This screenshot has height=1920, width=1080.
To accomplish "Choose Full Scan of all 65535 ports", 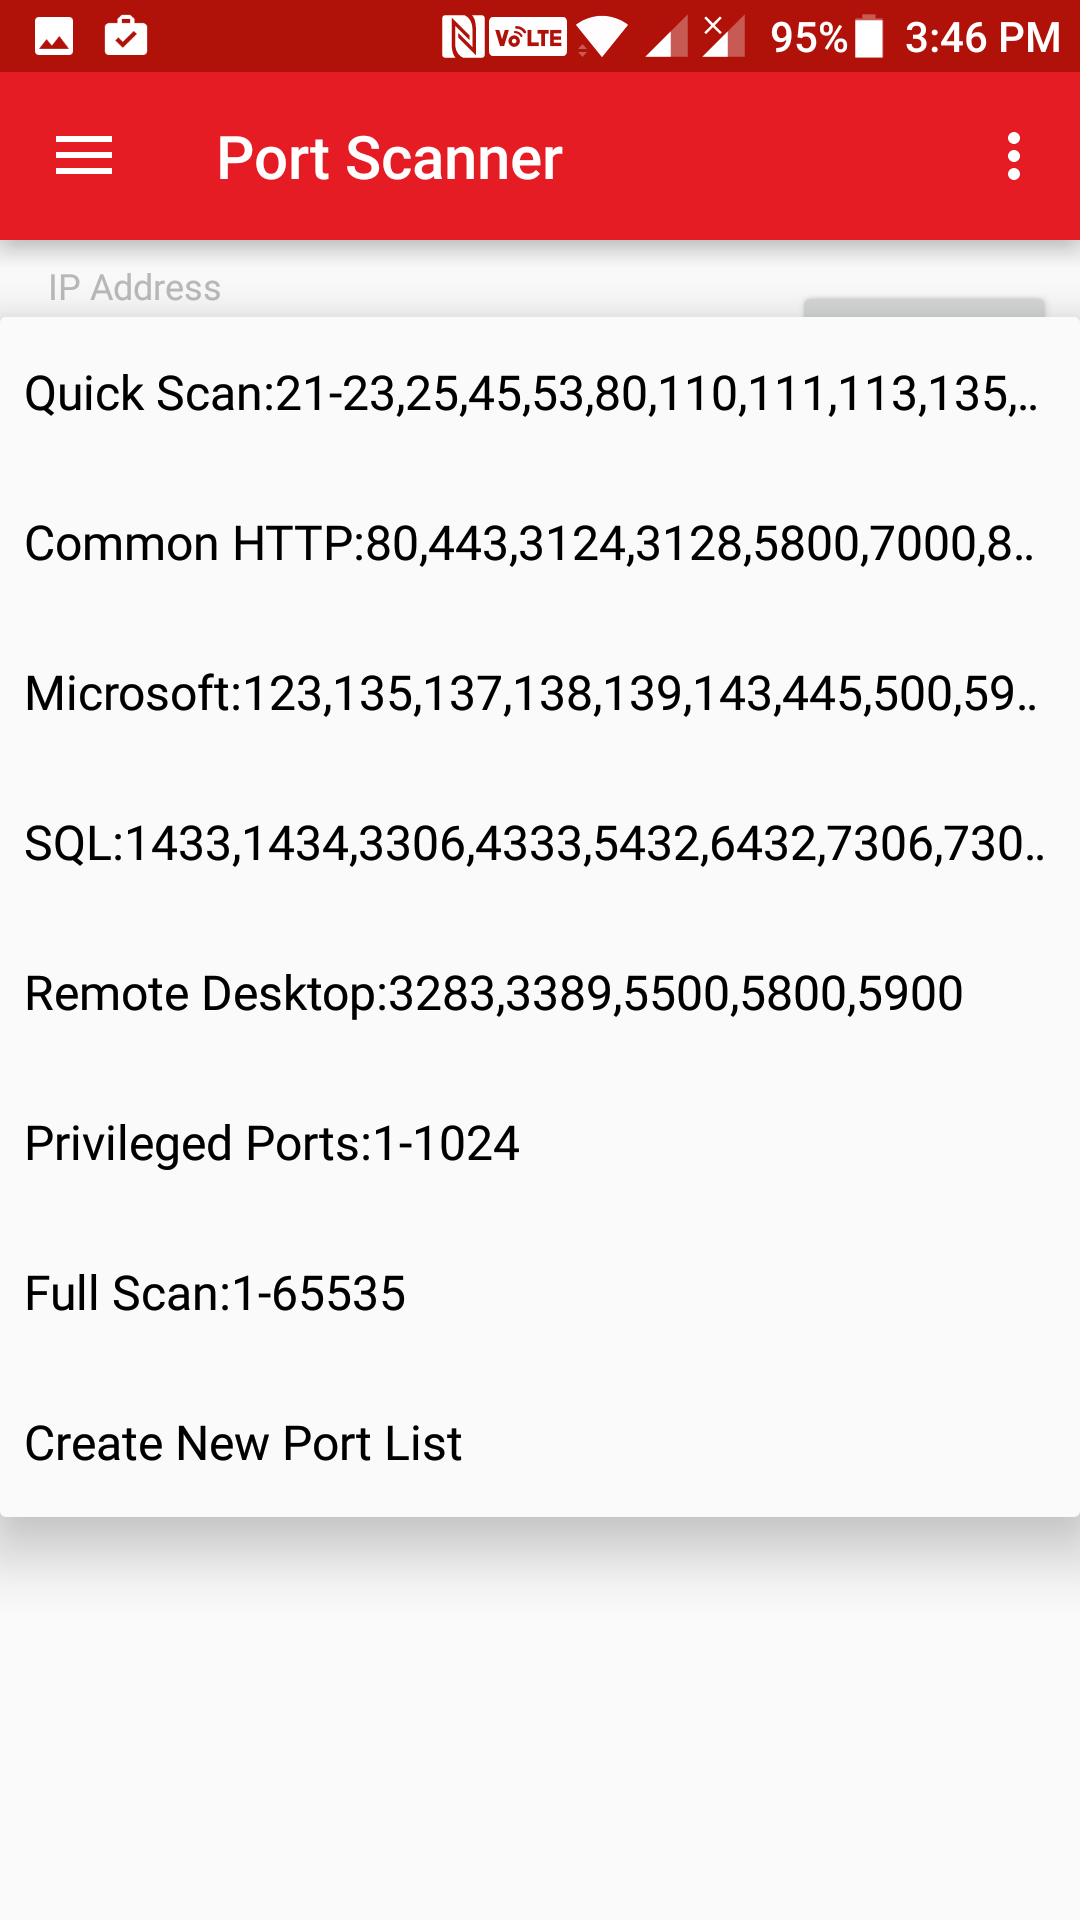I will coord(215,1293).
